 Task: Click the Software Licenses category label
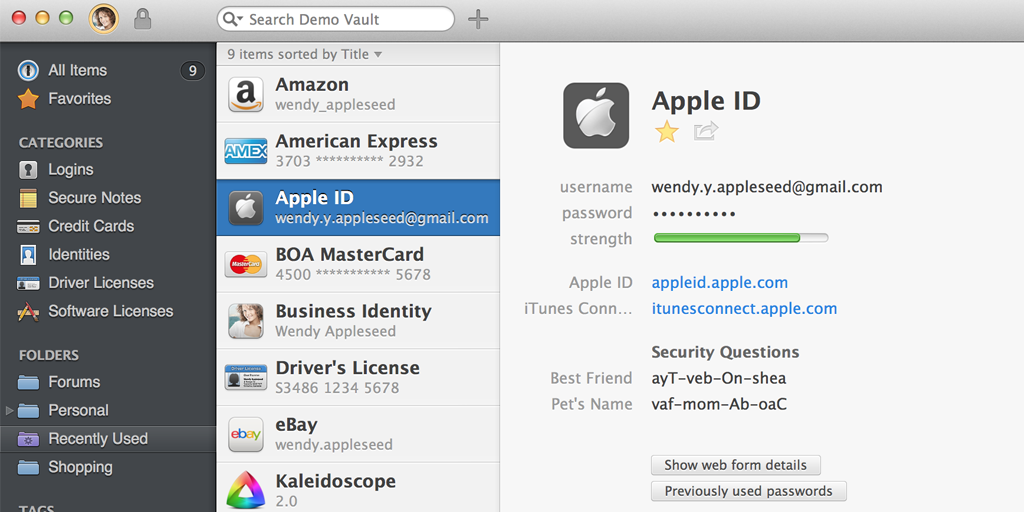click(111, 312)
